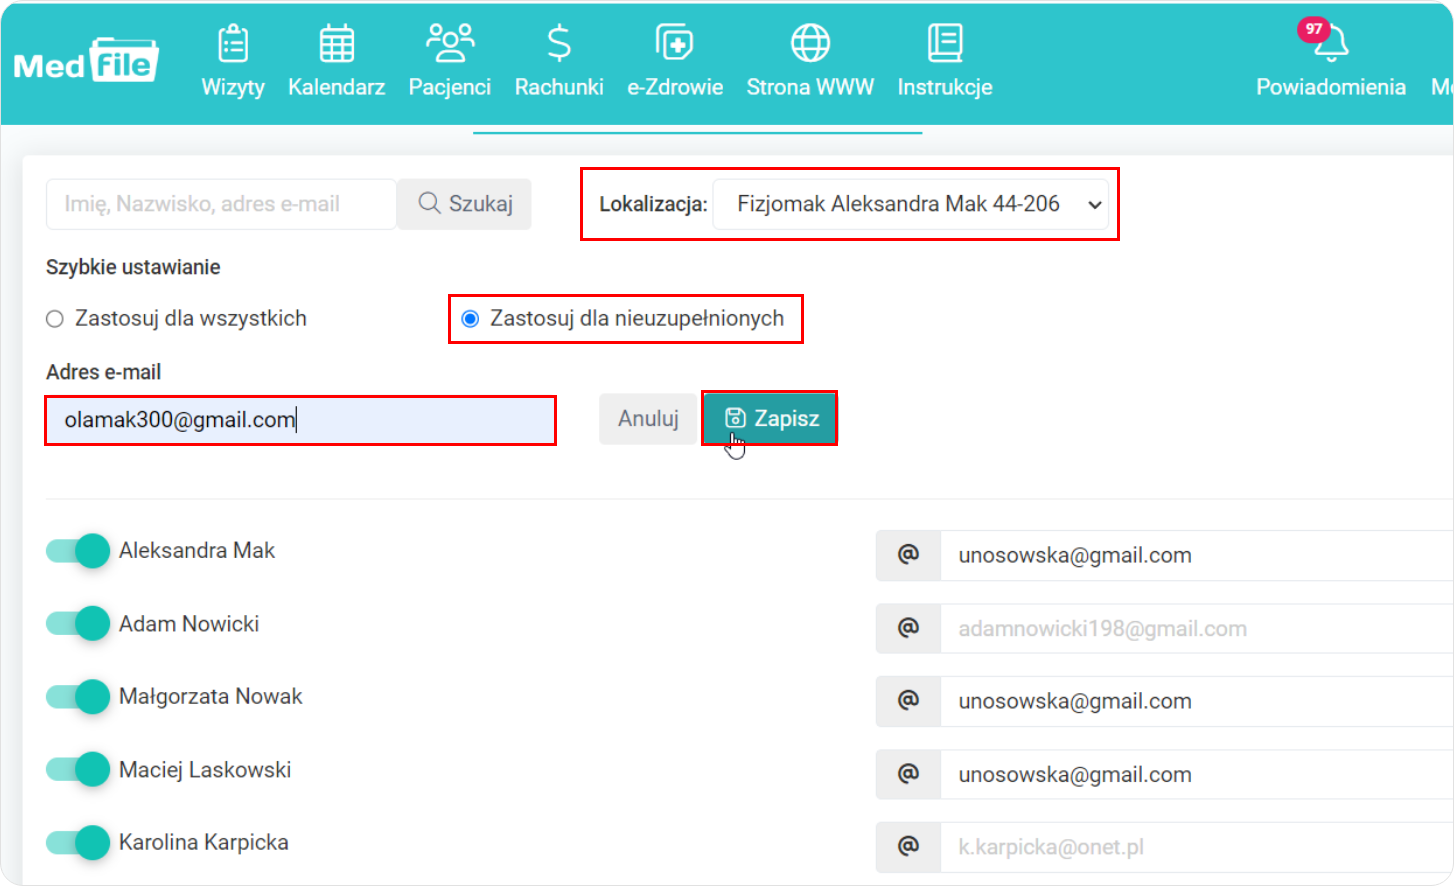This screenshot has height=886, width=1454.
Task: Click the MedFile logo
Action: [86, 62]
